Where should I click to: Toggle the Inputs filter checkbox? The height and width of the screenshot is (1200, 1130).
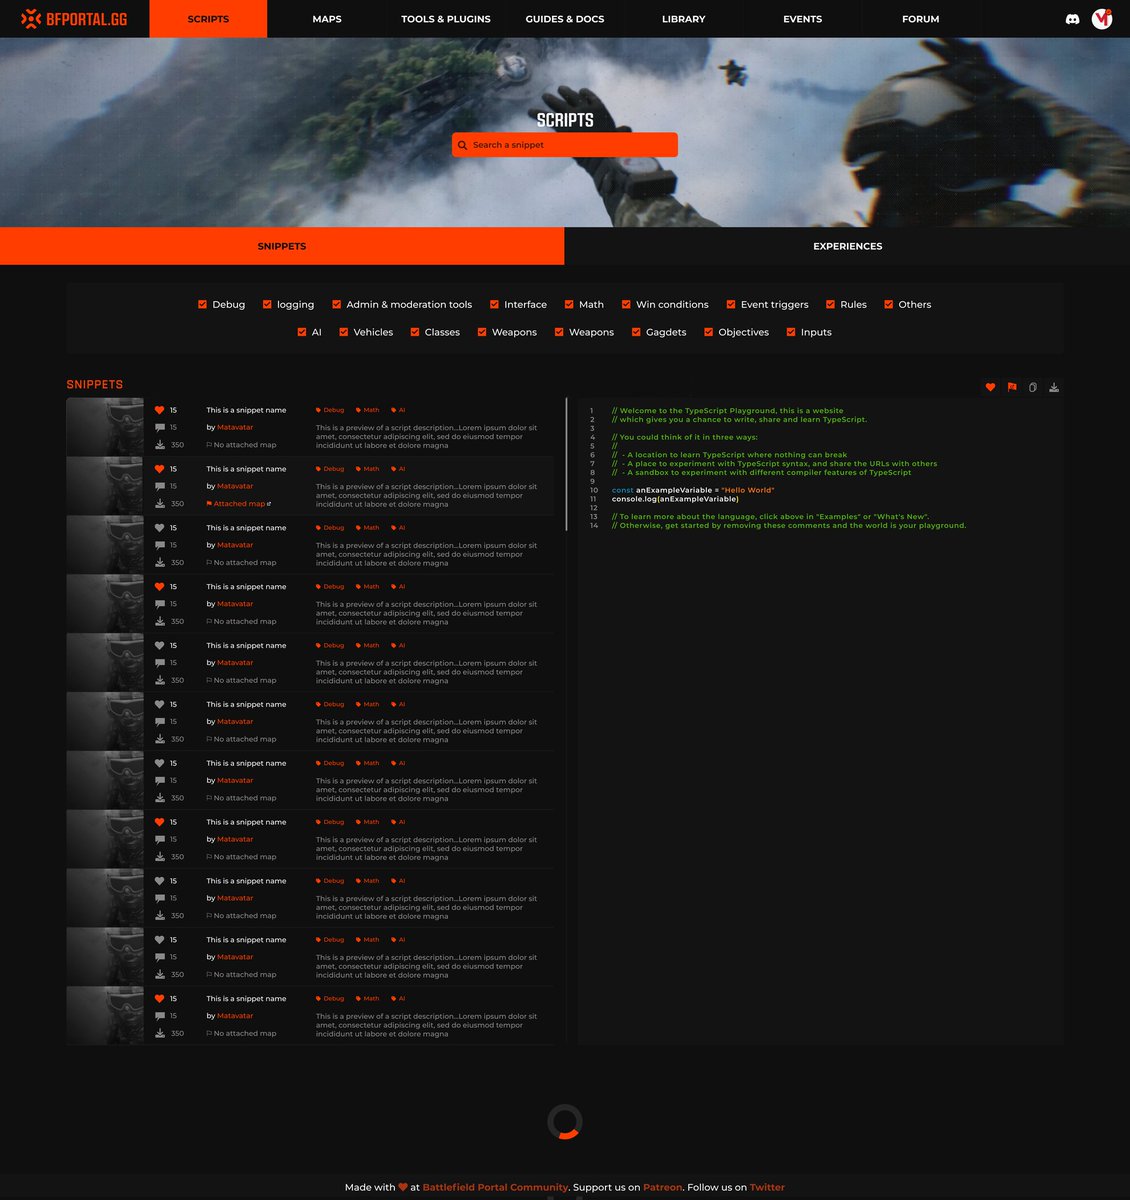[791, 332]
